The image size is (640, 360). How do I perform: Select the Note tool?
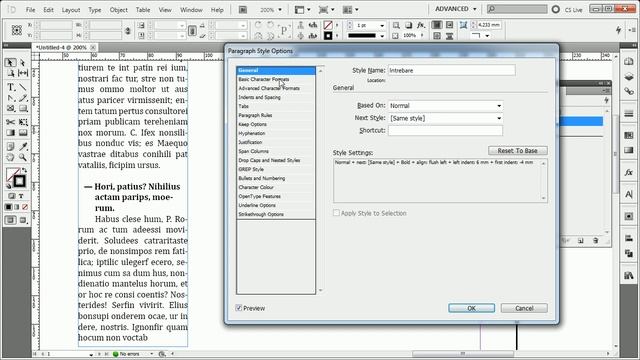tap(10, 146)
